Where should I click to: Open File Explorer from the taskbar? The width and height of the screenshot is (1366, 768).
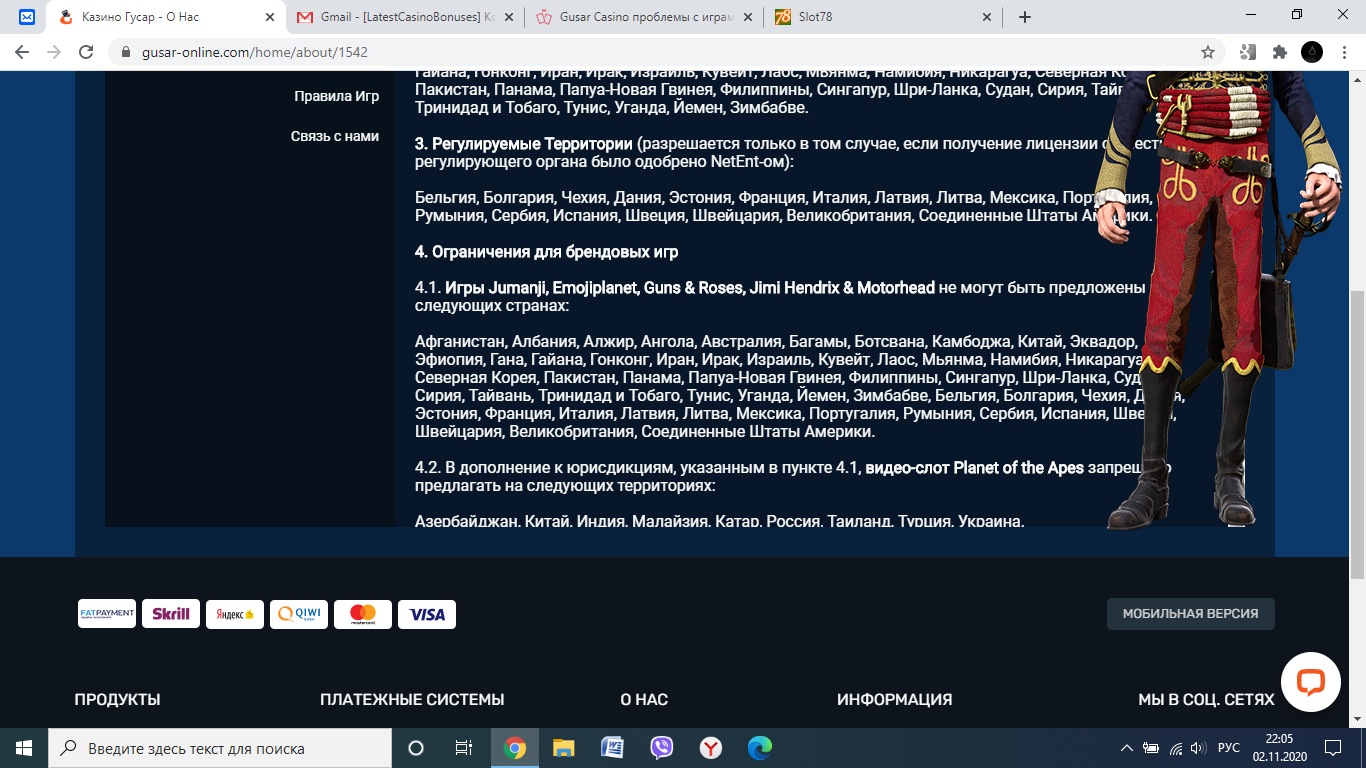click(564, 748)
